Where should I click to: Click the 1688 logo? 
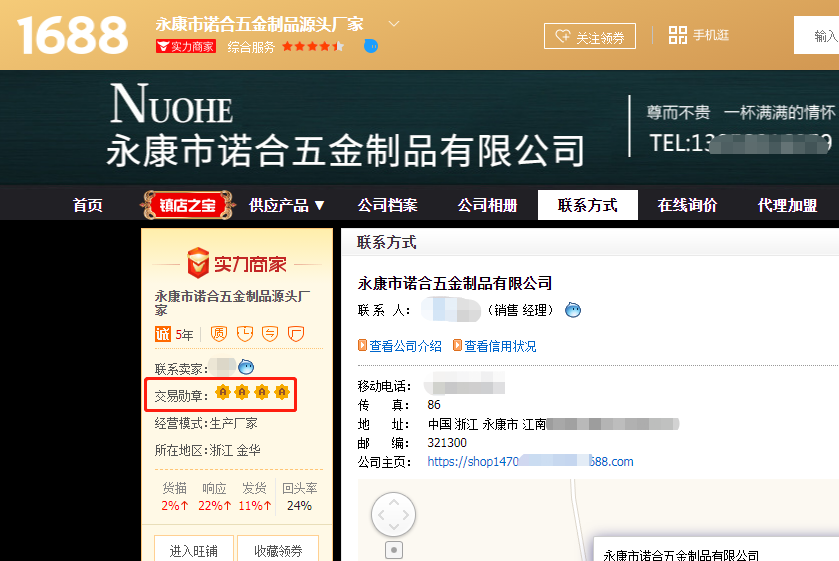tap(72, 35)
